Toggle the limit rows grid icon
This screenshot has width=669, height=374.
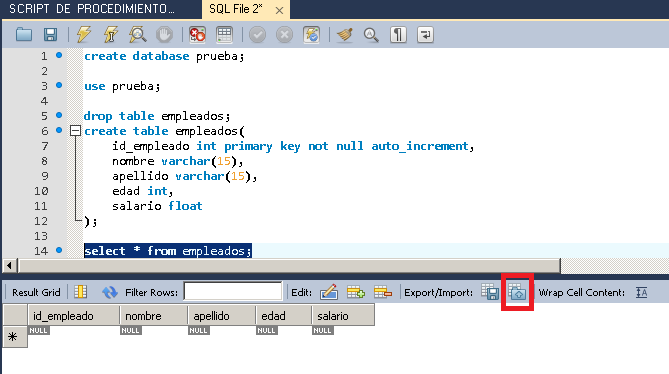pos(224,35)
